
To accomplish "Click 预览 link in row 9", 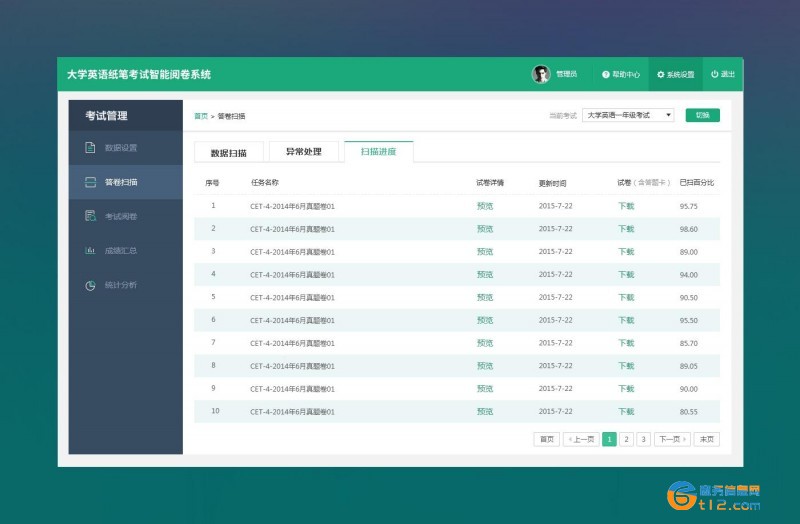I will coord(485,389).
